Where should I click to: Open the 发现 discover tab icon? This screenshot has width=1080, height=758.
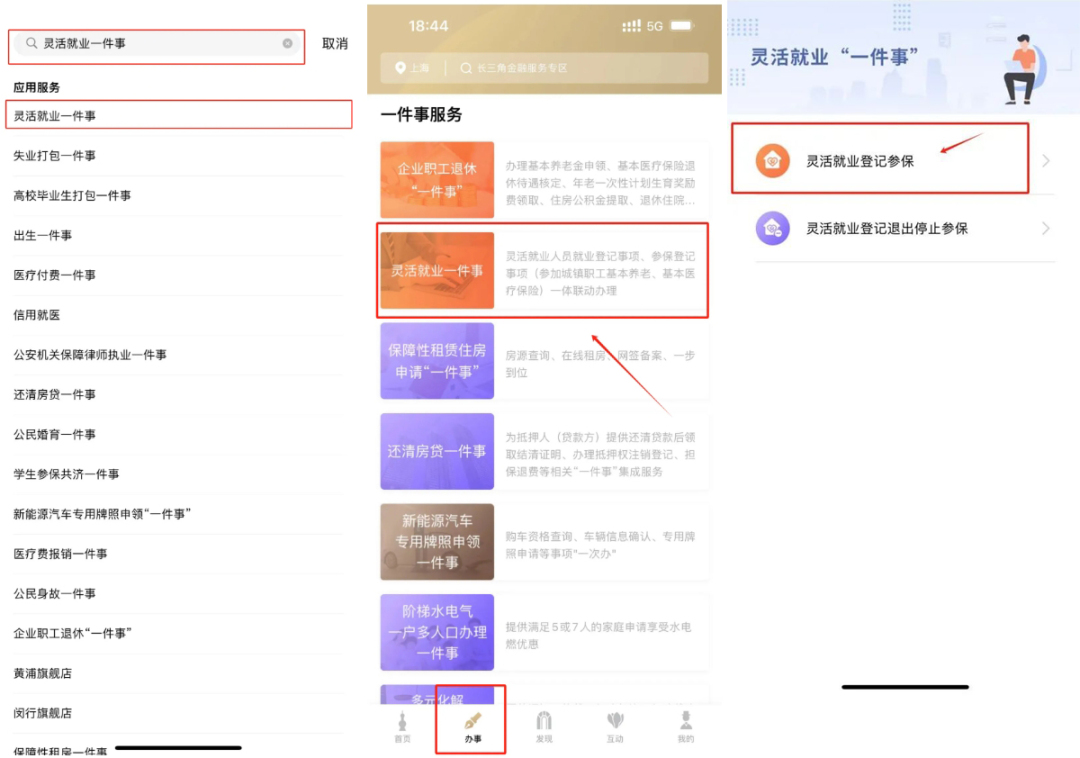click(544, 722)
